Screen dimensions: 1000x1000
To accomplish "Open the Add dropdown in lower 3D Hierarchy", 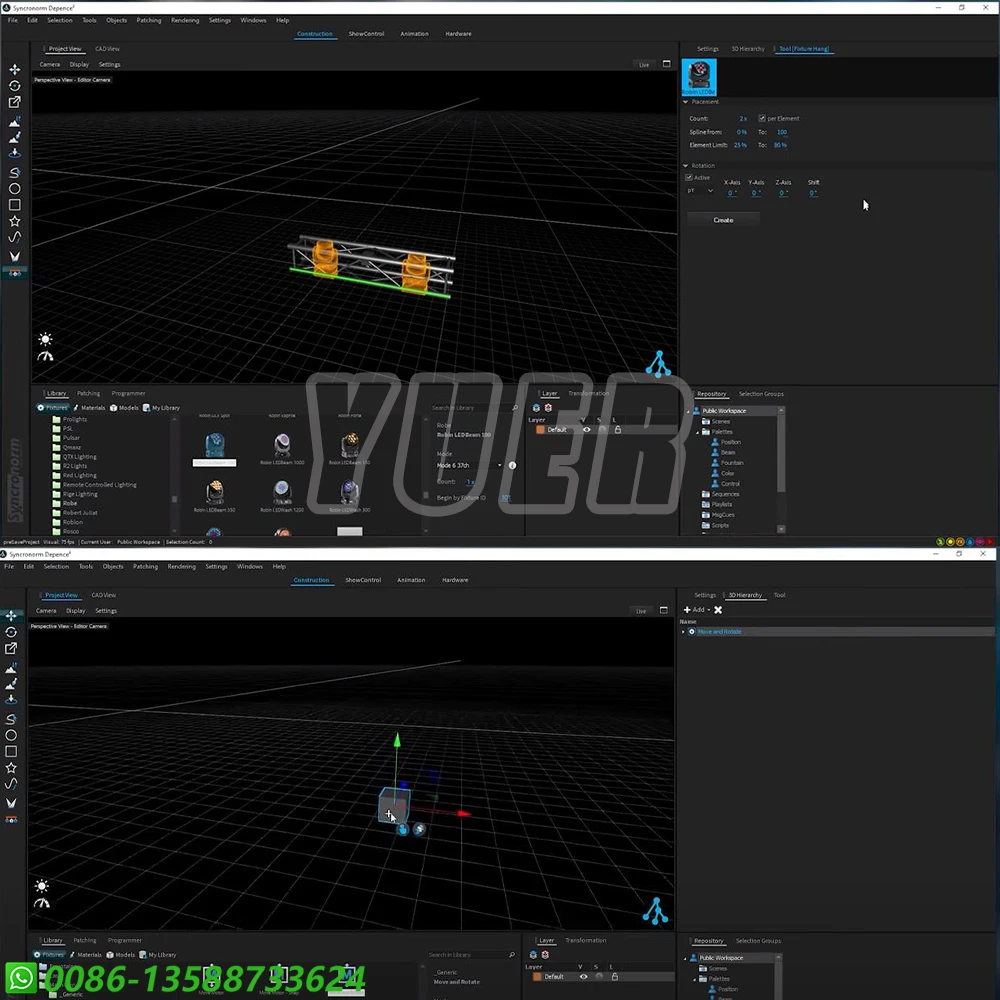I will pos(696,610).
